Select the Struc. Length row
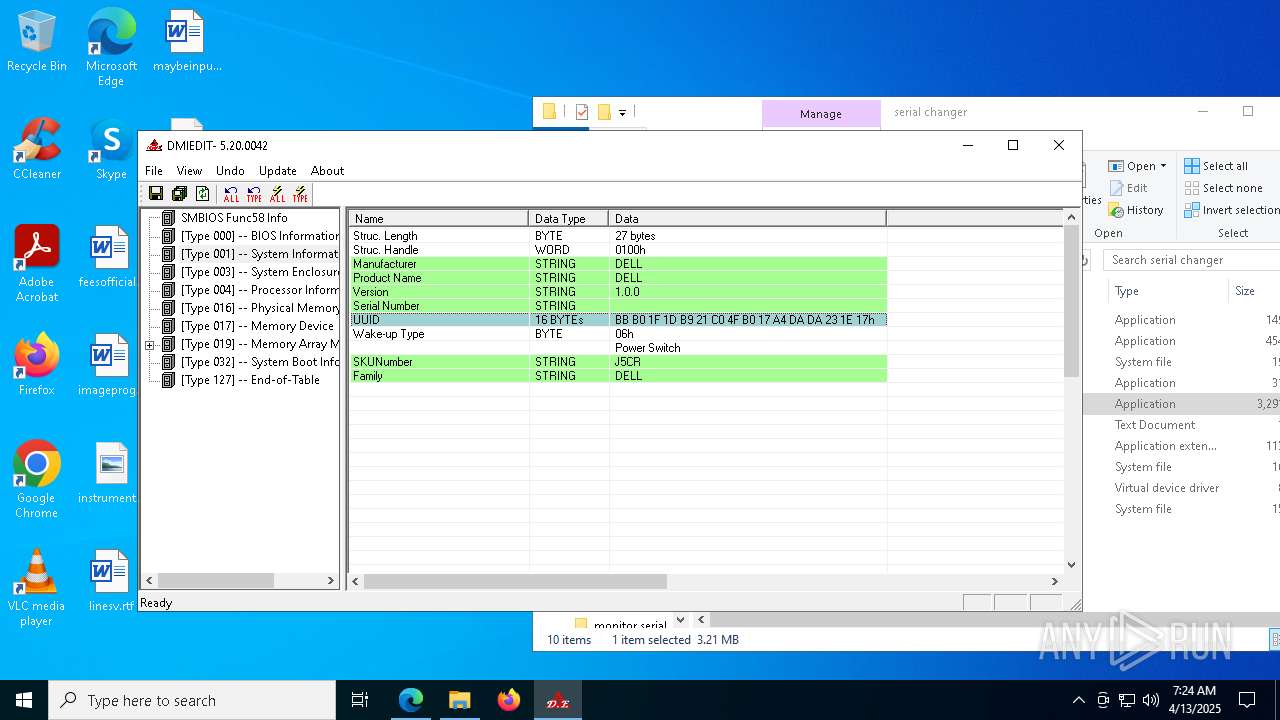This screenshot has height=720, width=1280. click(618, 236)
